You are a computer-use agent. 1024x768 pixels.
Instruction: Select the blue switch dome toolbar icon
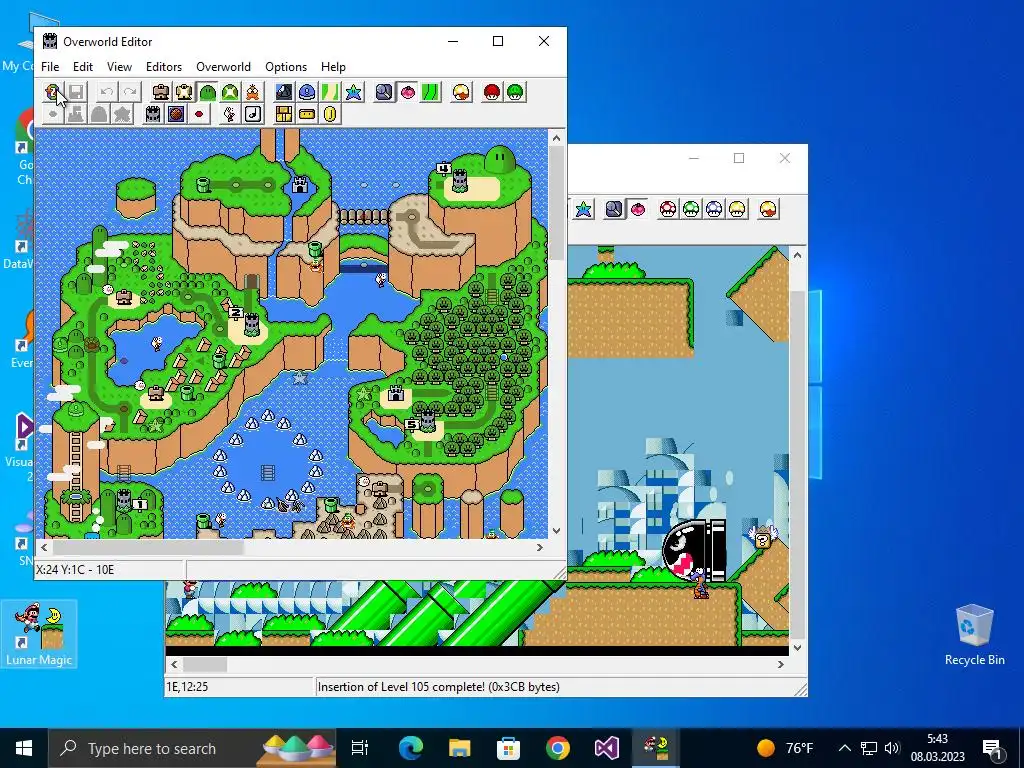coord(307,92)
